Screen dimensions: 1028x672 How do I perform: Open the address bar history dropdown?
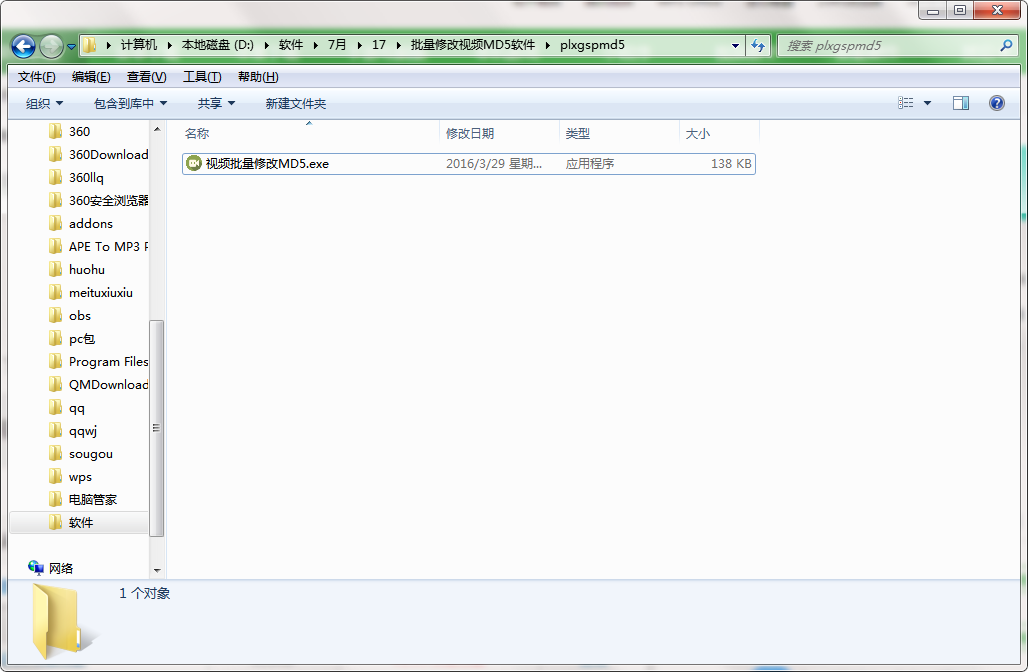pos(736,45)
